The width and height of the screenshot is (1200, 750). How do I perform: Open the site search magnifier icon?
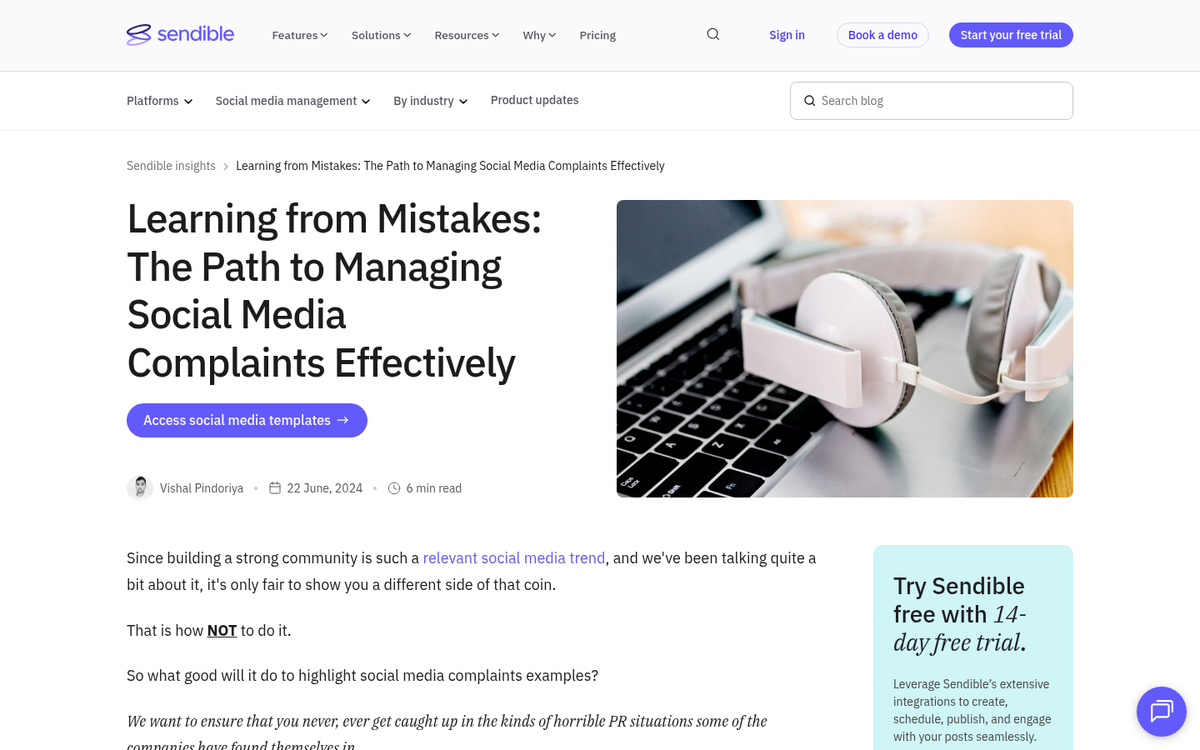point(713,34)
